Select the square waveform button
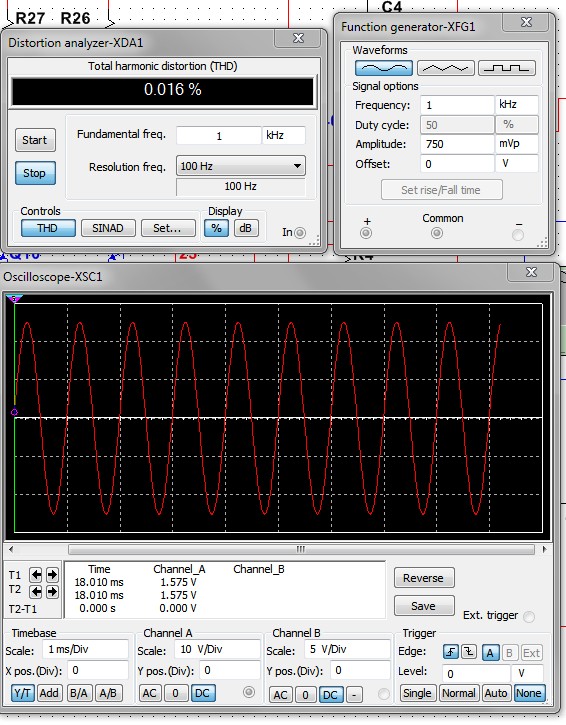The image size is (566, 725). 507,68
